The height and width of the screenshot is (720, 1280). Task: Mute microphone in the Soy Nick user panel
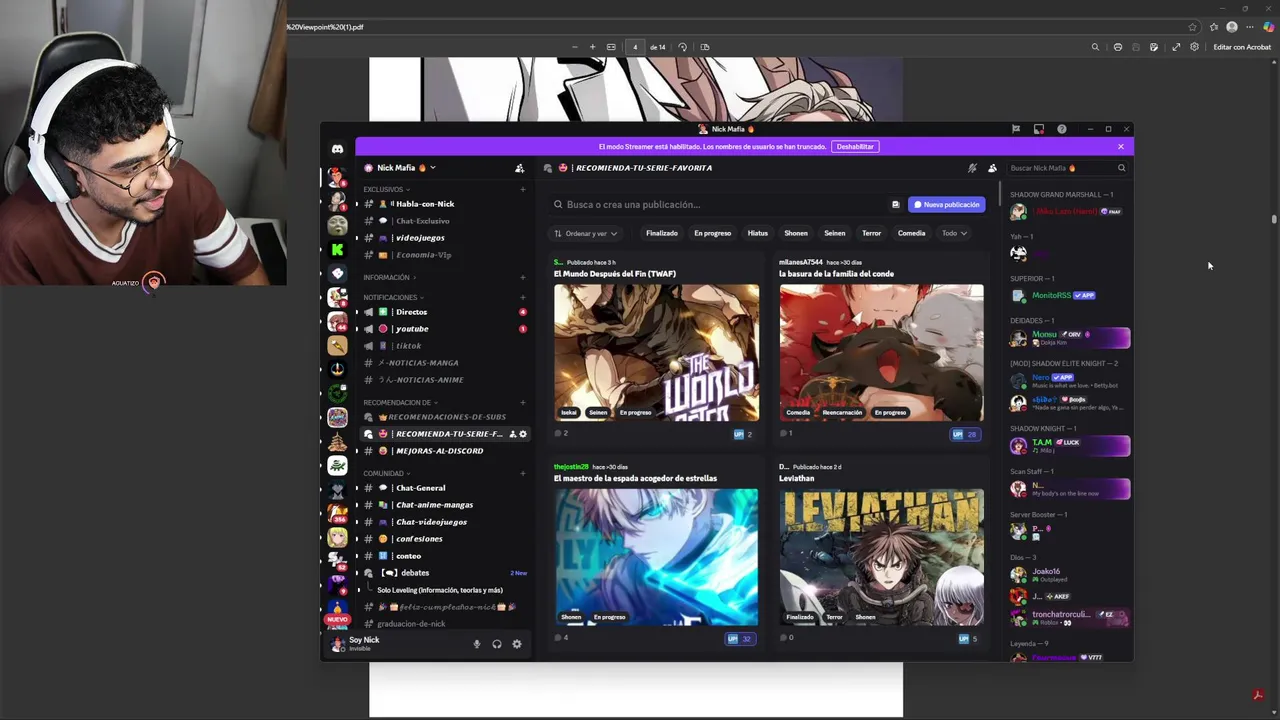point(476,644)
